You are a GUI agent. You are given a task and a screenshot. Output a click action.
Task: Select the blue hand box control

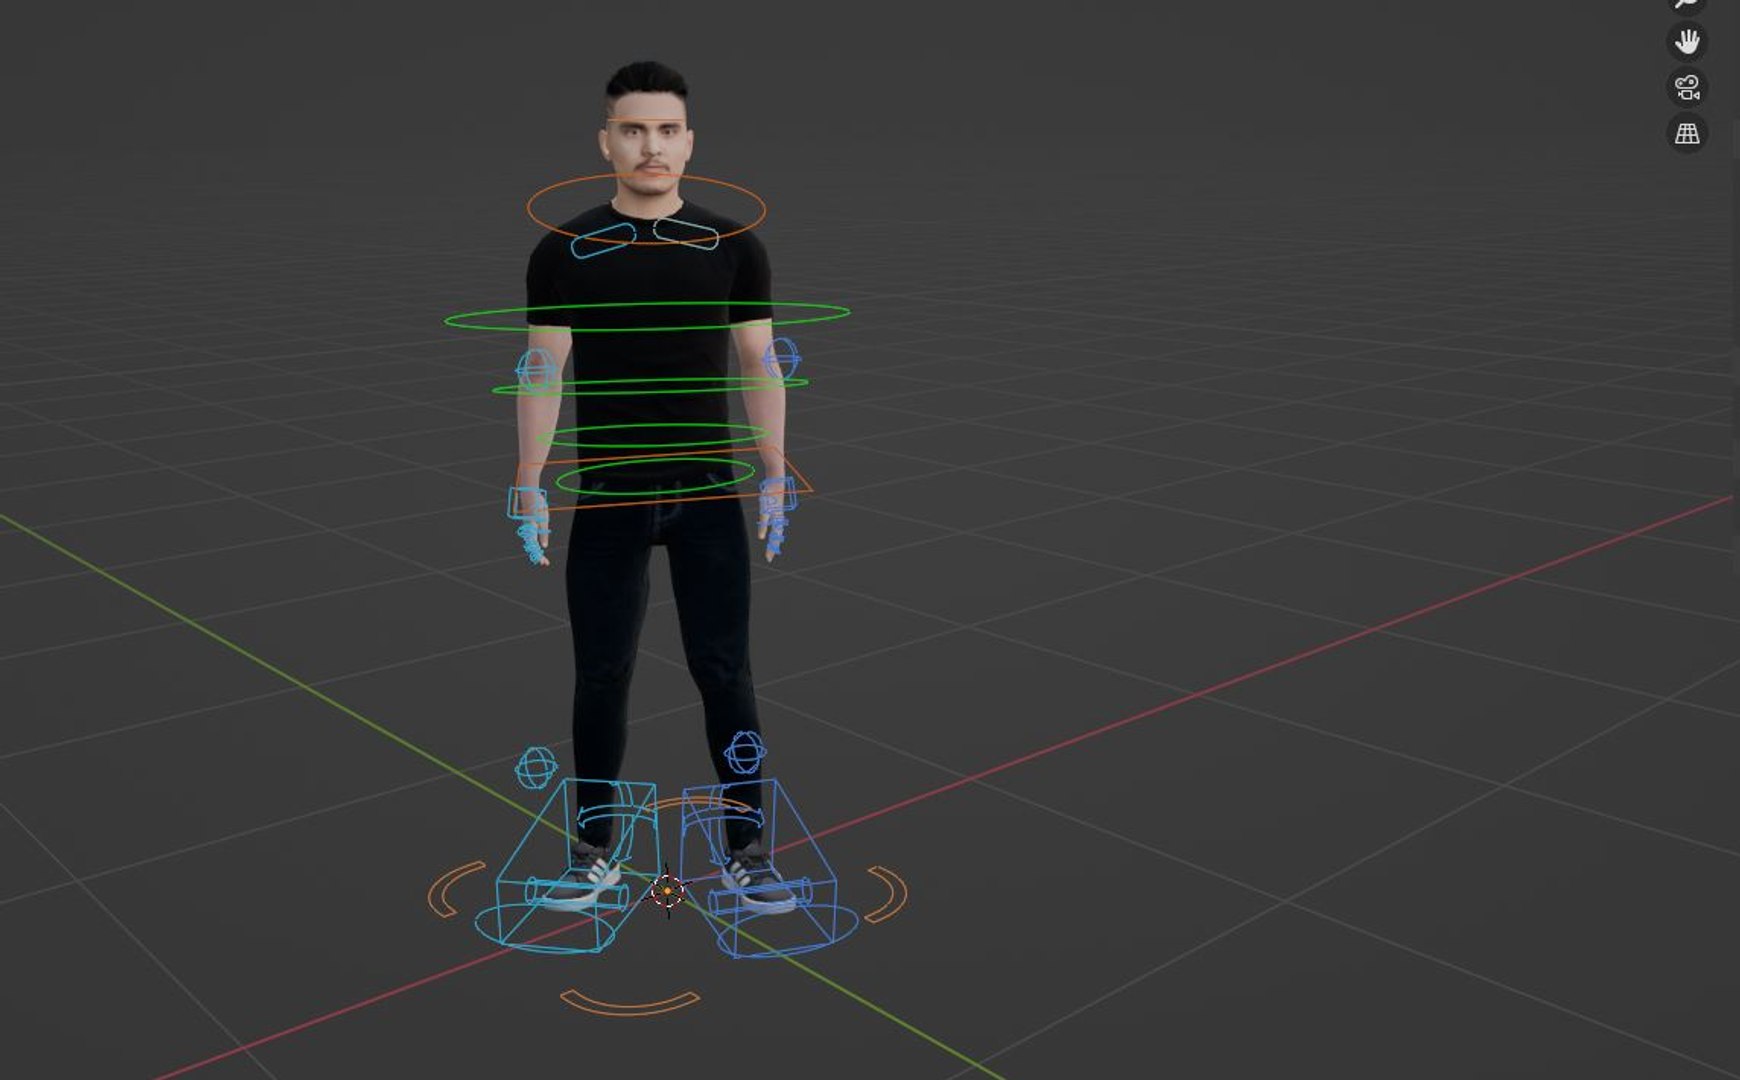pyautogui.click(x=777, y=496)
